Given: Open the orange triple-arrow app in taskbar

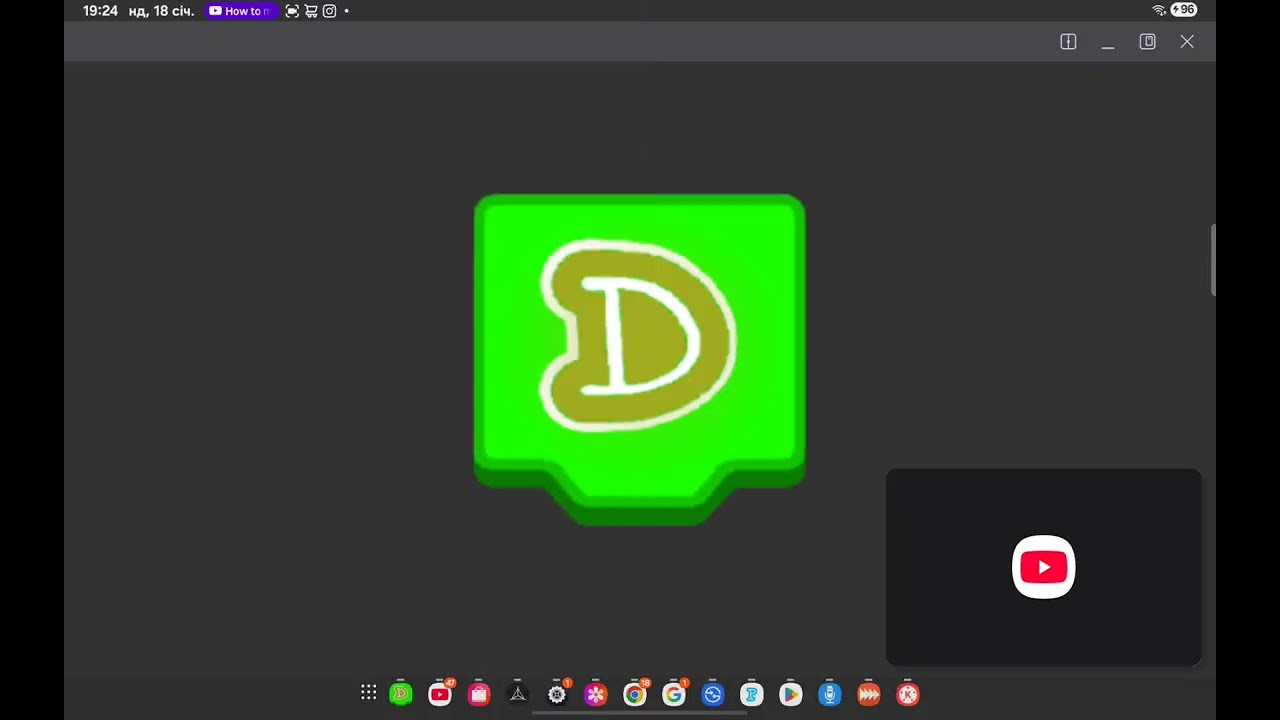Looking at the screenshot, I should coord(869,693).
